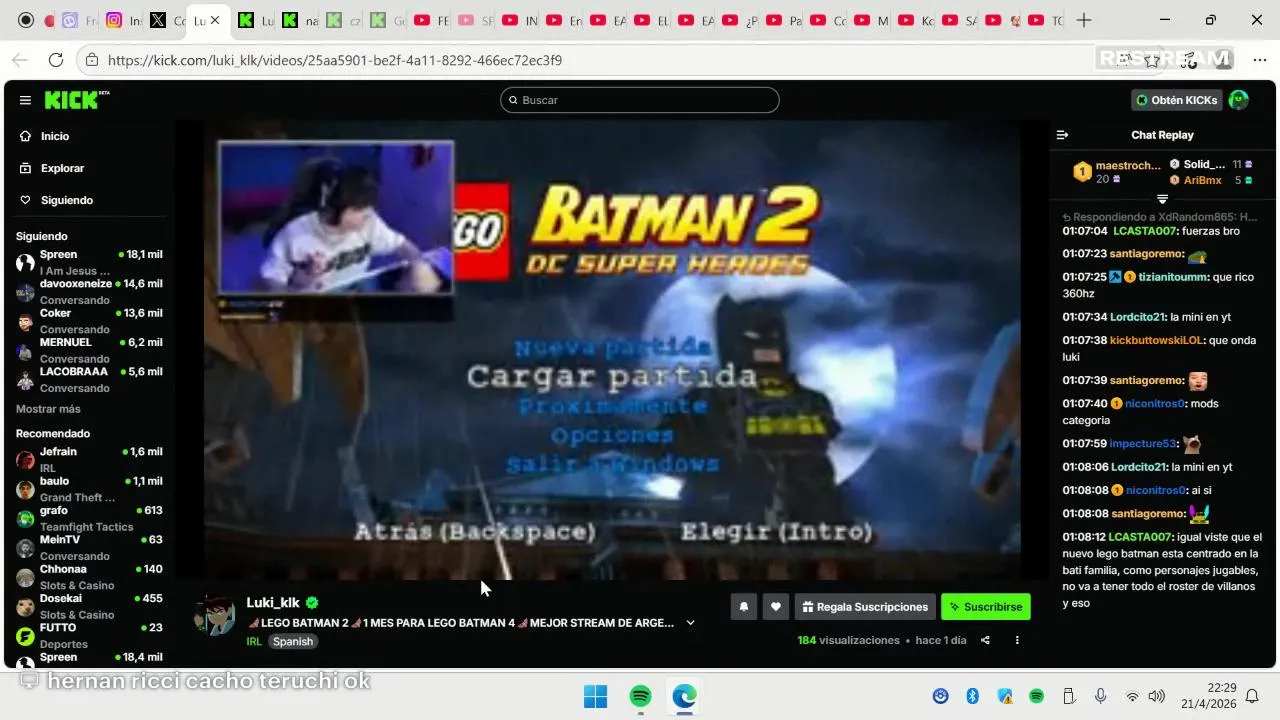Open grafo Teamfight Tactics channel

88,517
